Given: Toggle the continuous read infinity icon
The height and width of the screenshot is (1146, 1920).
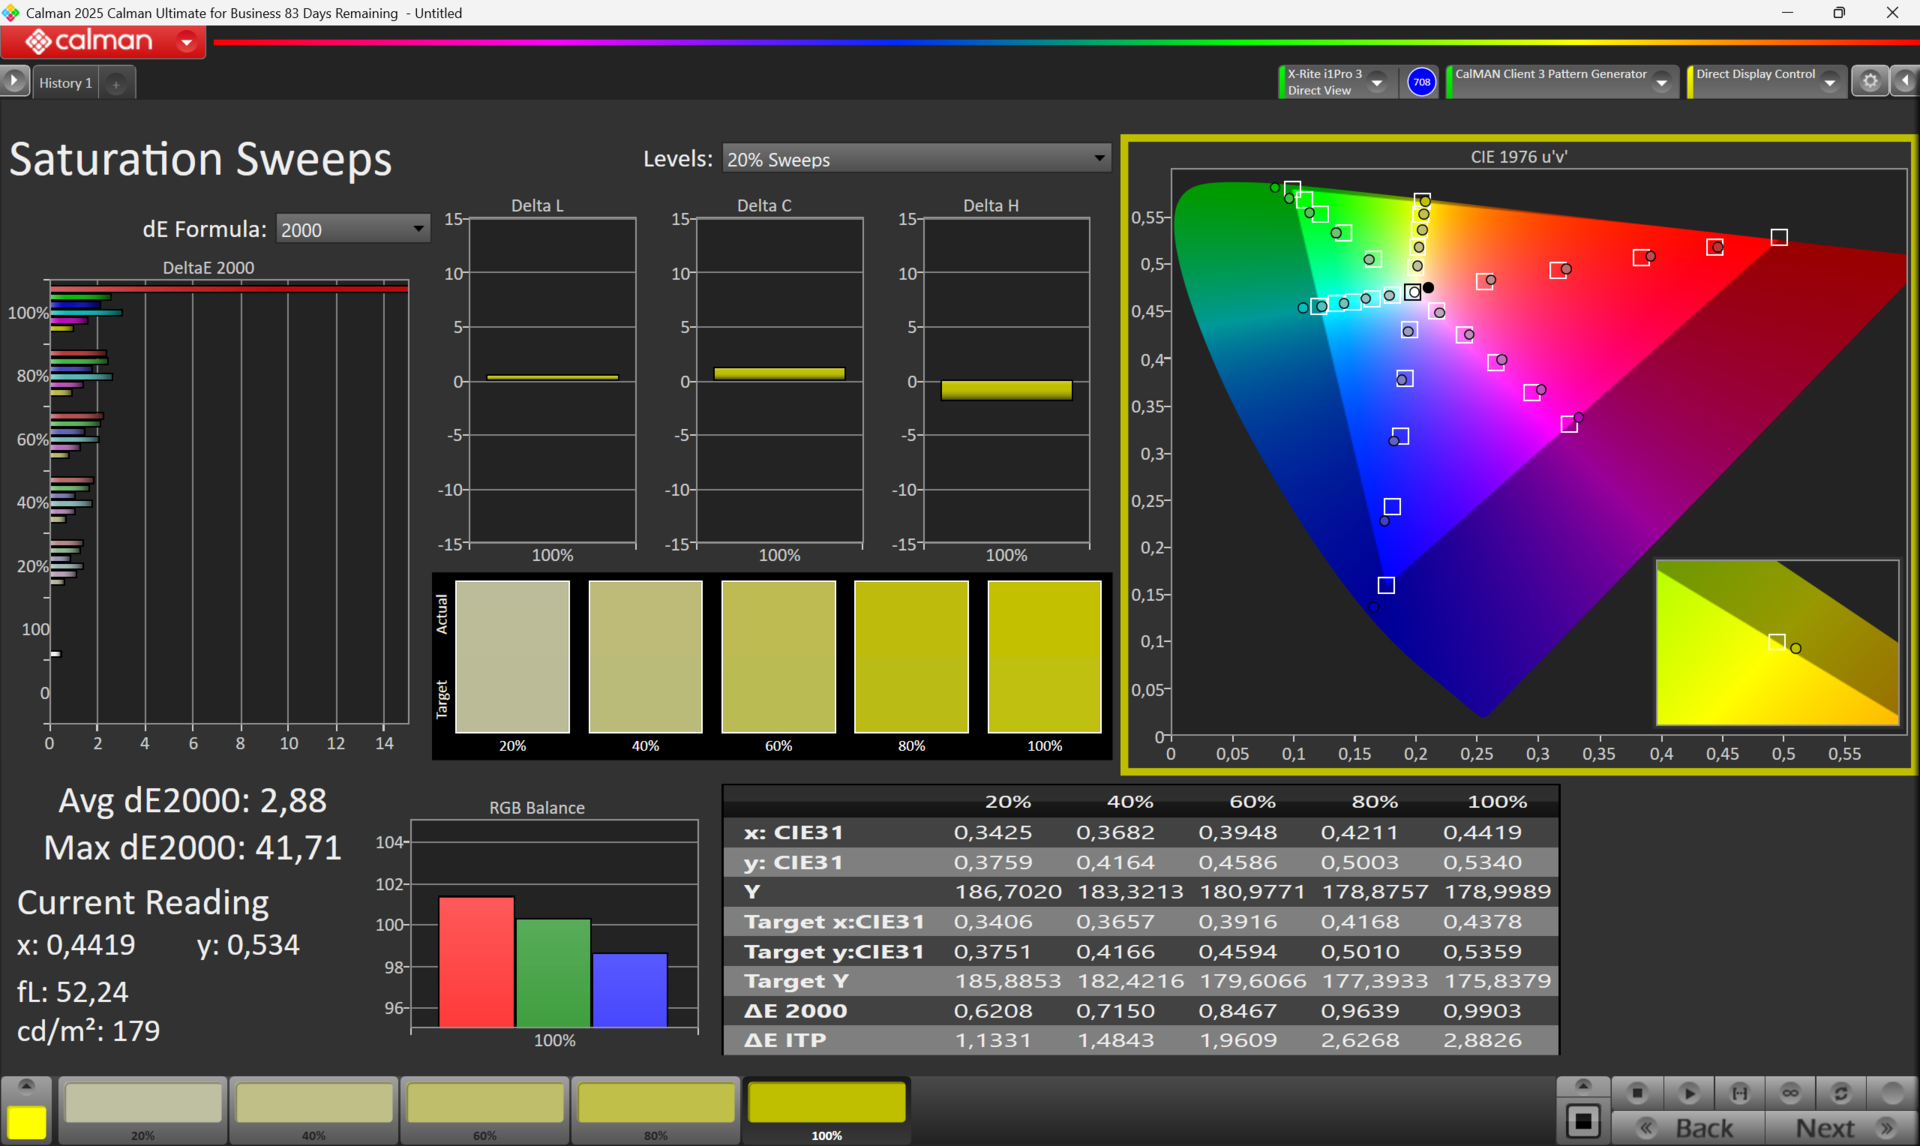Looking at the screenshot, I should coord(1790,1092).
